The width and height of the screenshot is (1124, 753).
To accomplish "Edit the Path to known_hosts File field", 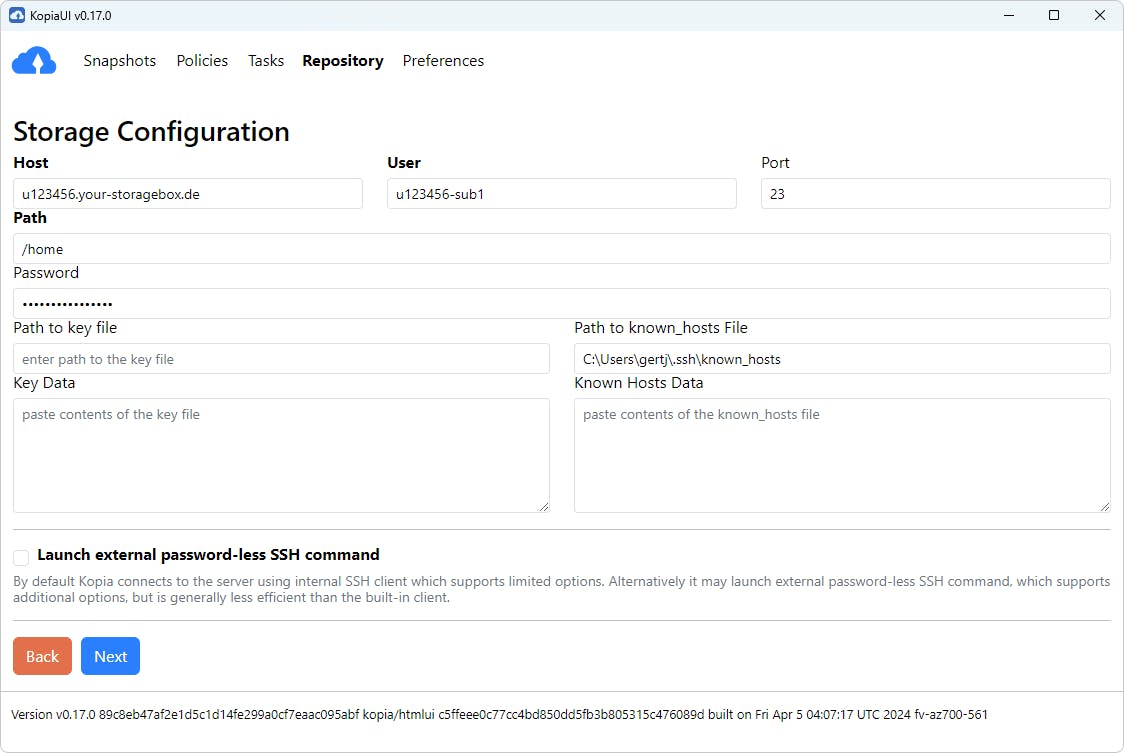I will 842,359.
